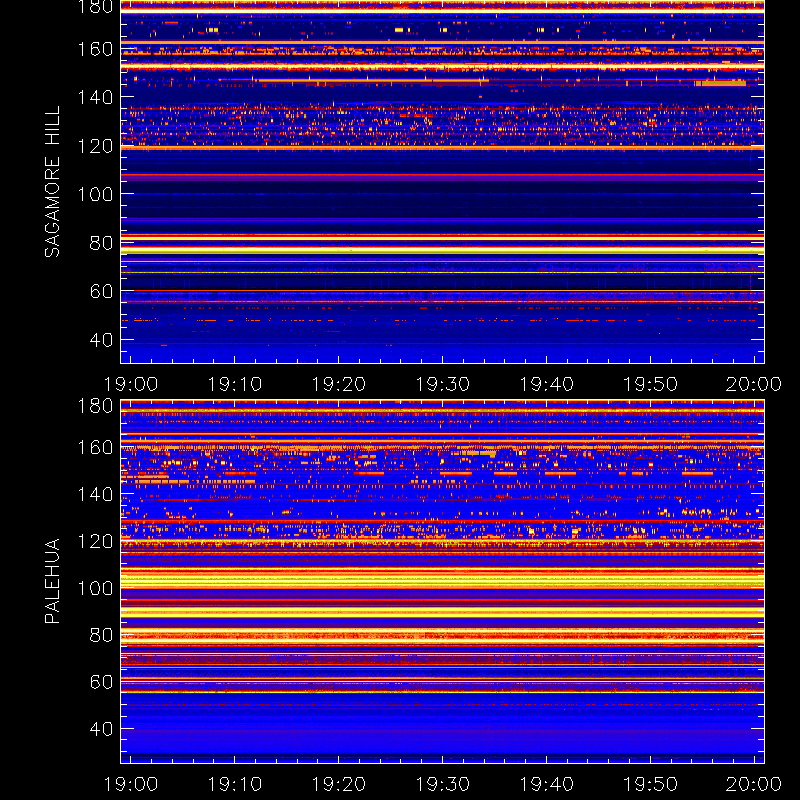Pick the 180 frequency tick on Palehua plot
The width and height of the screenshot is (800, 800).
click(95, 406)
